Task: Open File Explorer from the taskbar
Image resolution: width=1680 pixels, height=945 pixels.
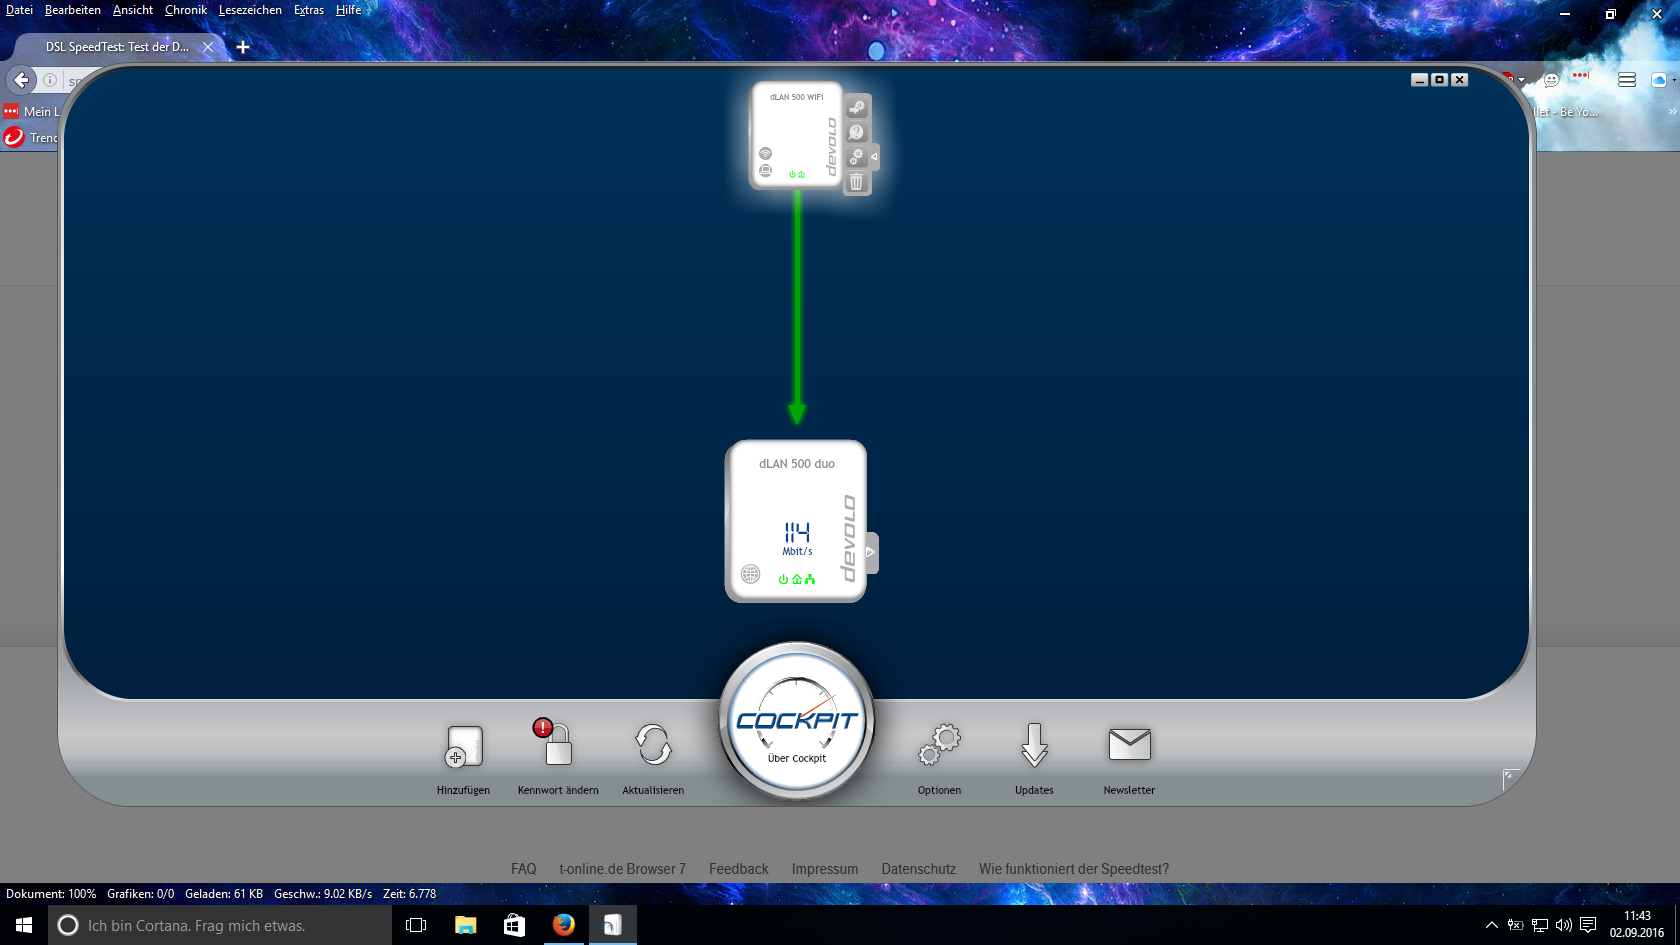Action: (465, 925)
